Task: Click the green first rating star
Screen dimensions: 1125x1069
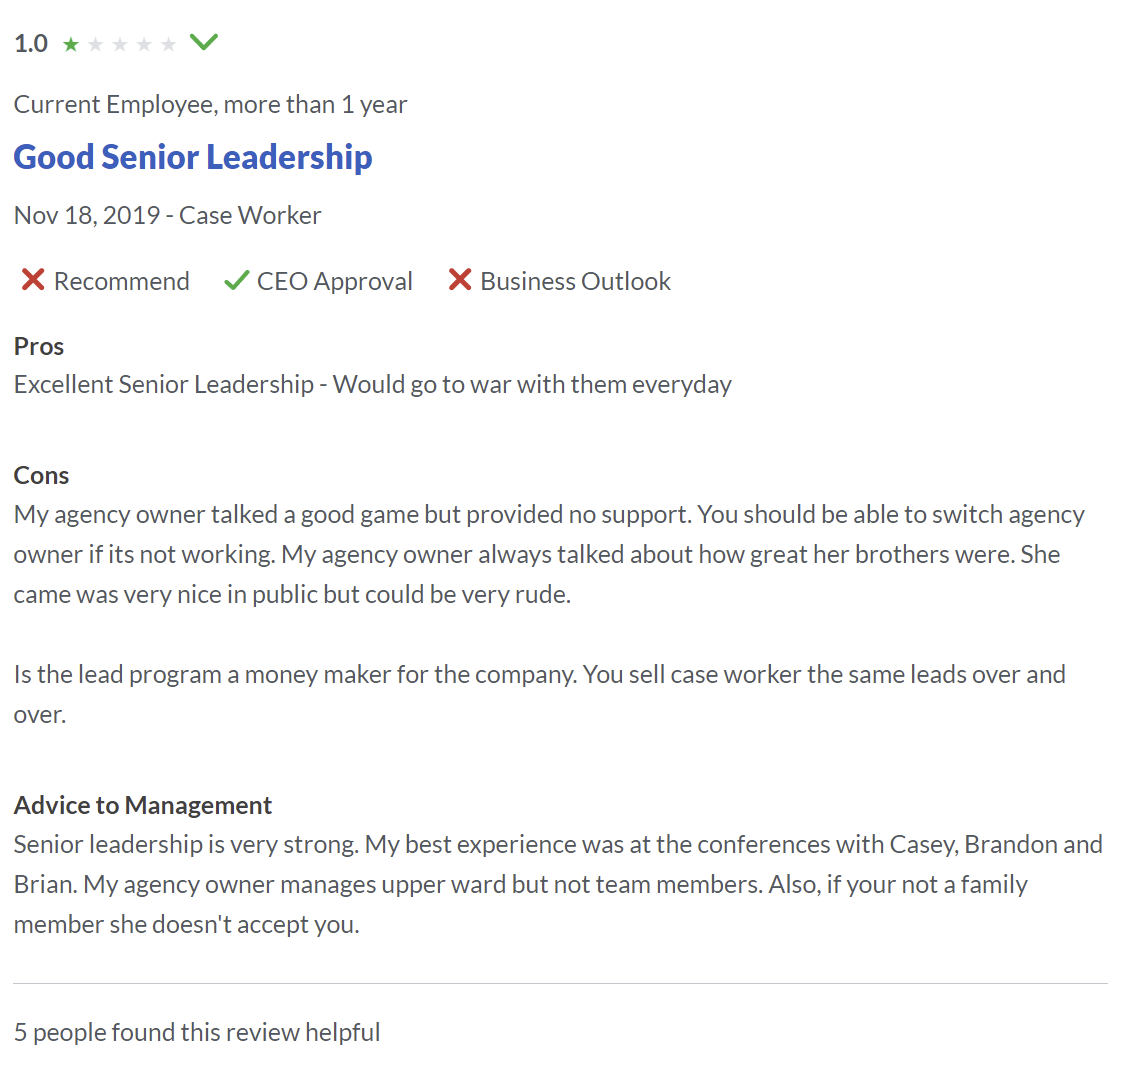Action: point(71,44)
